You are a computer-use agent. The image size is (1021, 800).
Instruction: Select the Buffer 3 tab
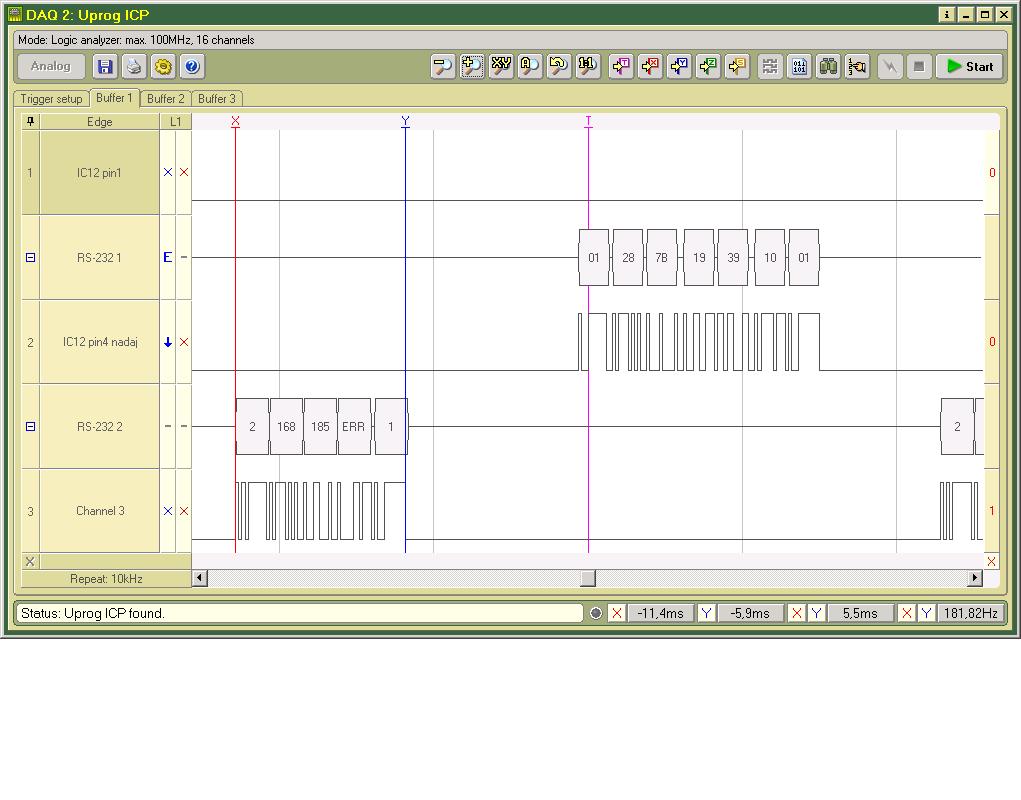217,99
